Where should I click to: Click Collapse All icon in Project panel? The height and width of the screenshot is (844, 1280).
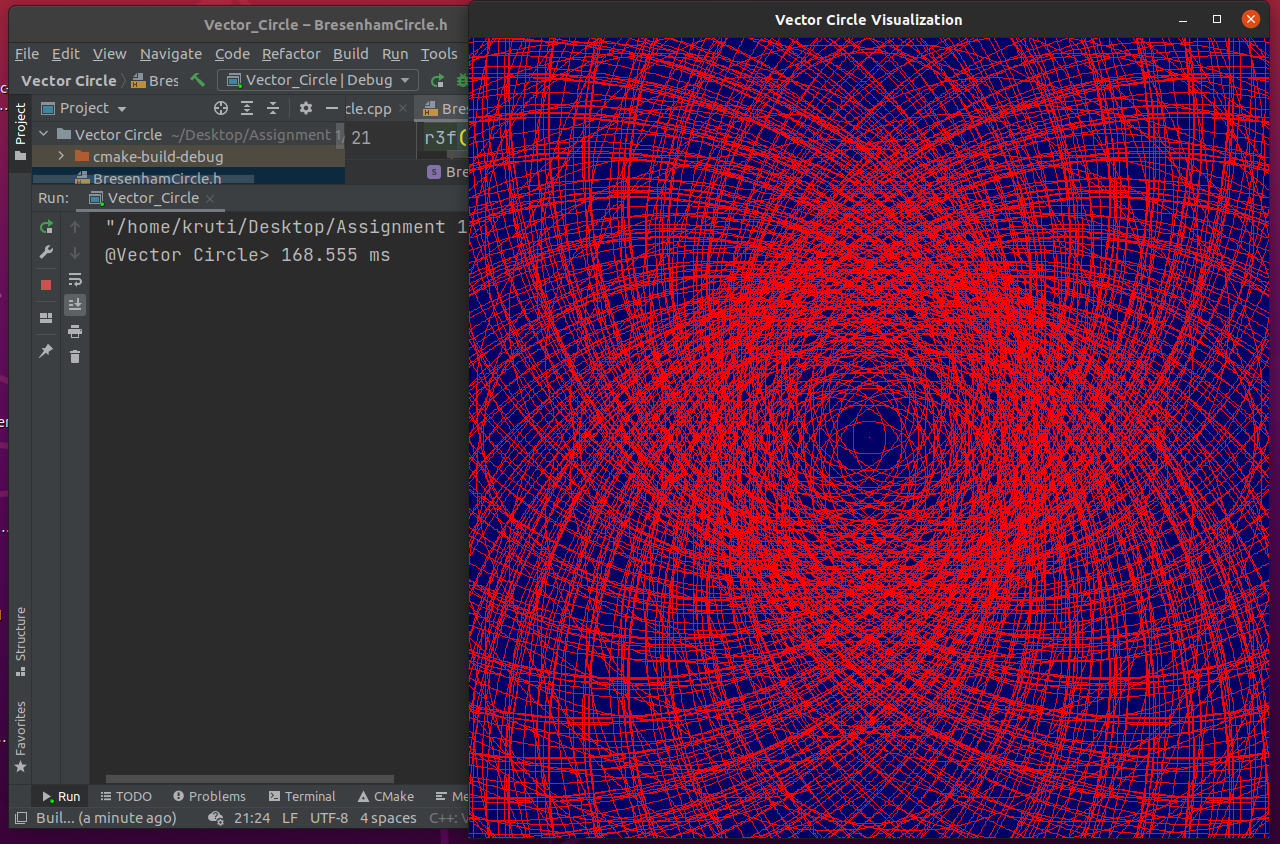pyautogui.click(x=273, y=108)
